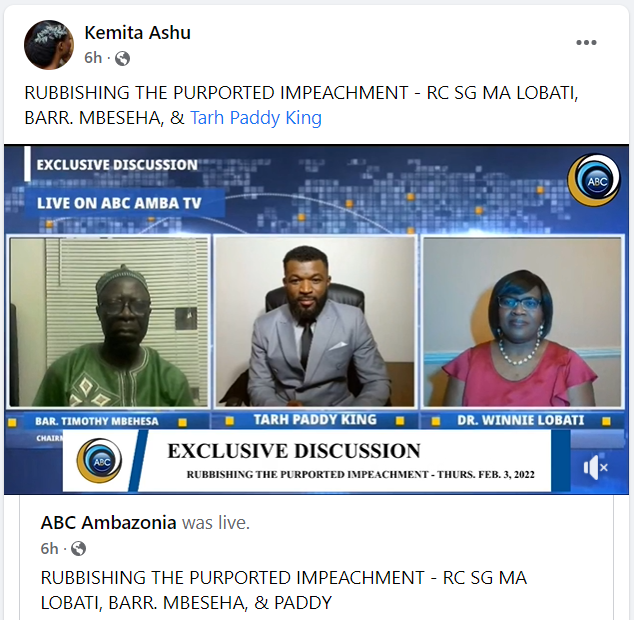The image size is (634, 620).
Task: Click the ABC logo in video corner
Action: point(594,180)
